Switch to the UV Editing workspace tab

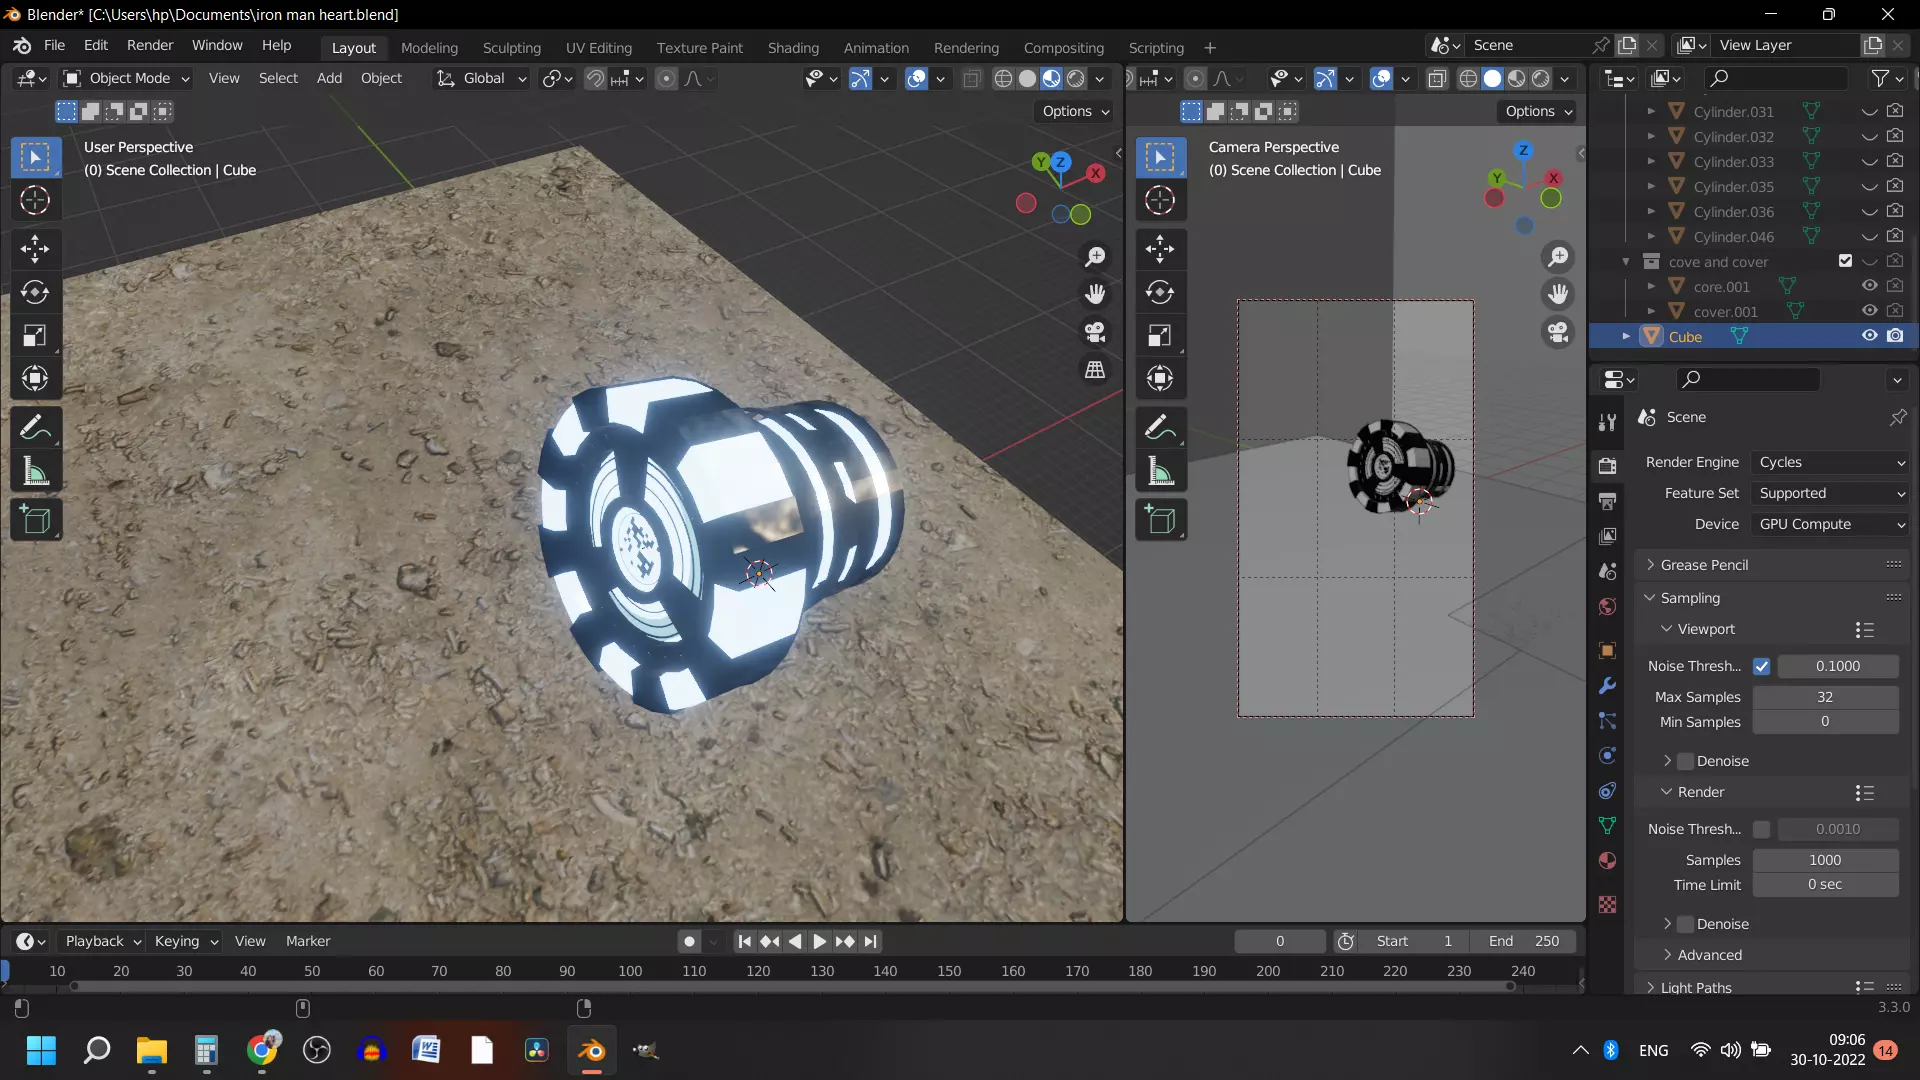coord(598,47)
